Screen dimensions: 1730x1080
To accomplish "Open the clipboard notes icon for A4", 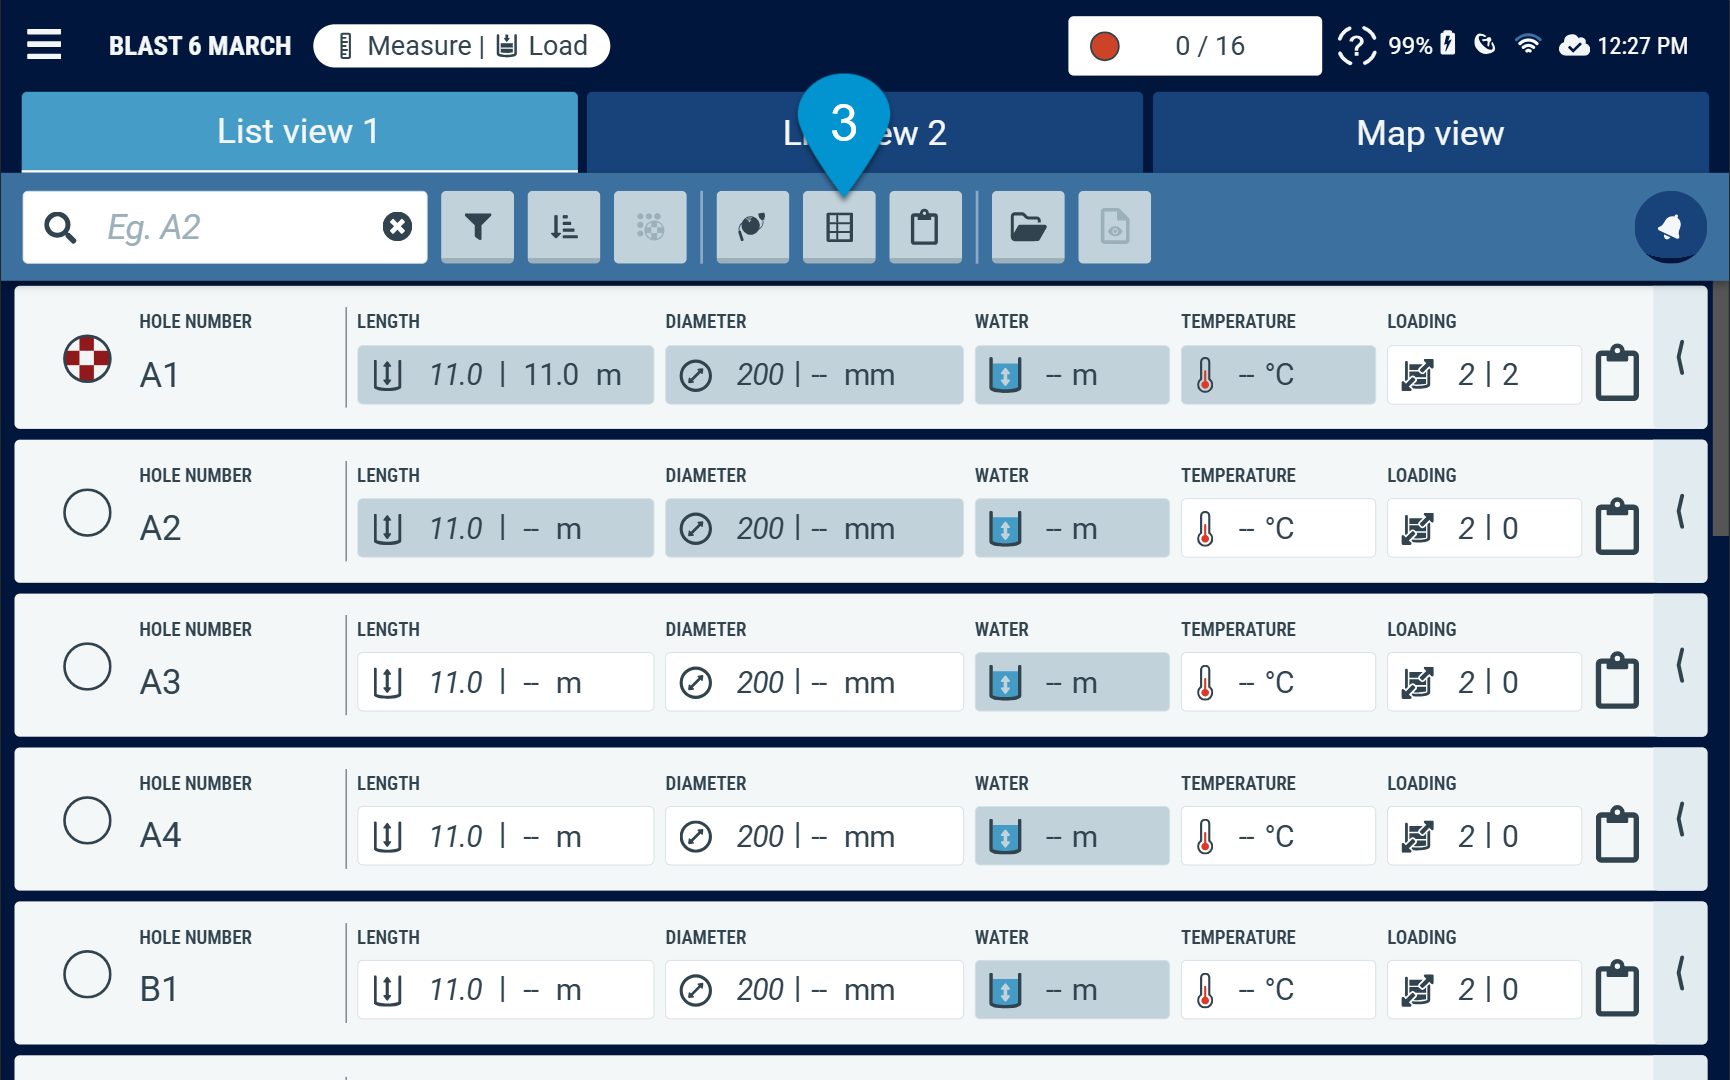I will click(1617, 835).
